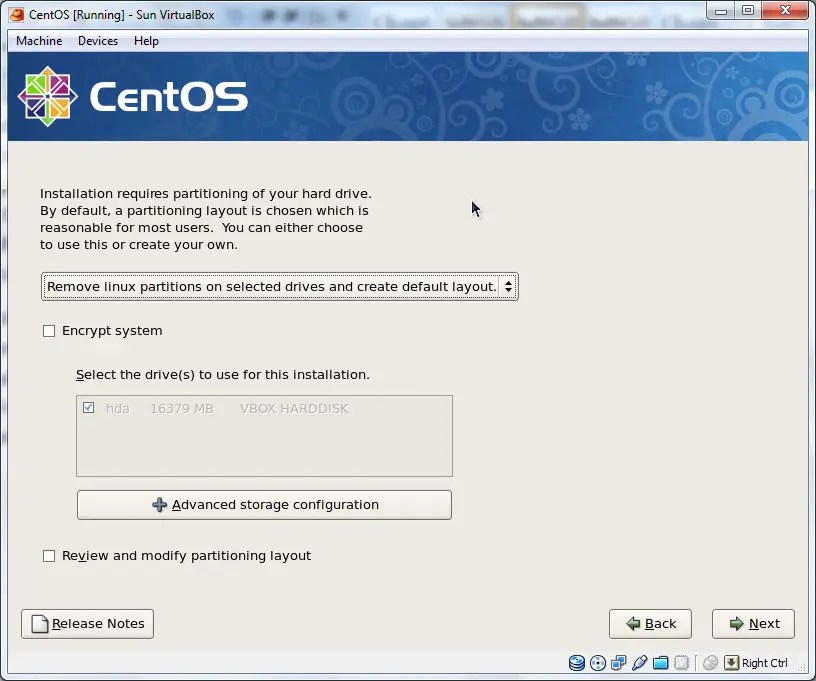Change the remove linux partitions selection
Image resolution: width=816 pixels, height=681 pixels.
click(280, 286)
